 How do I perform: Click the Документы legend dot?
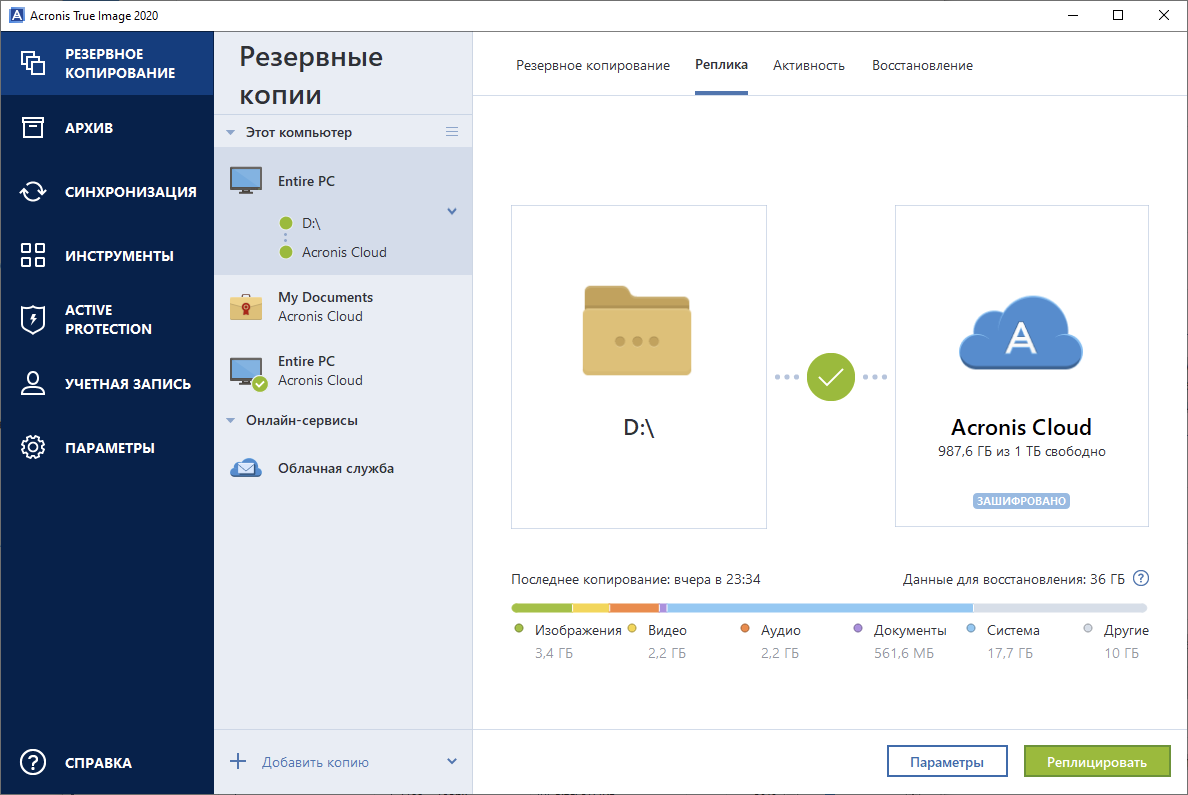(858, 628)
